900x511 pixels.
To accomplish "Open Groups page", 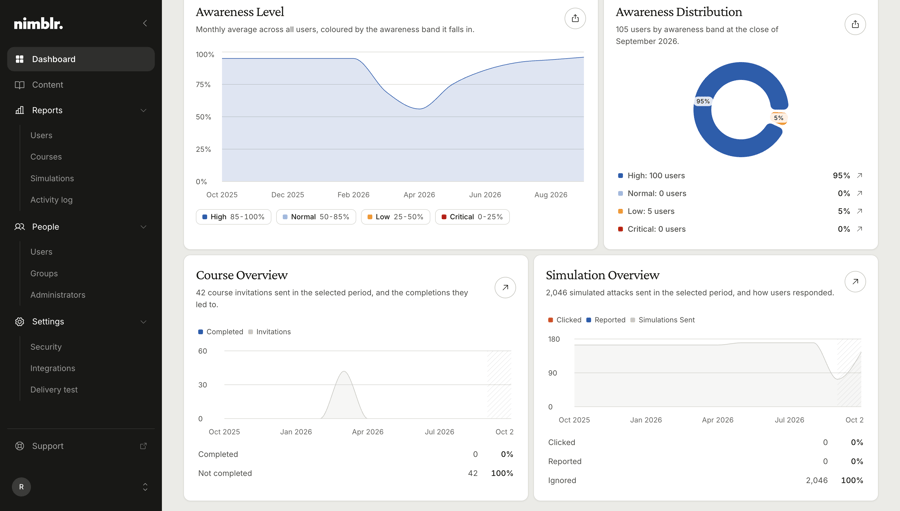I will [x=44, y=274].
